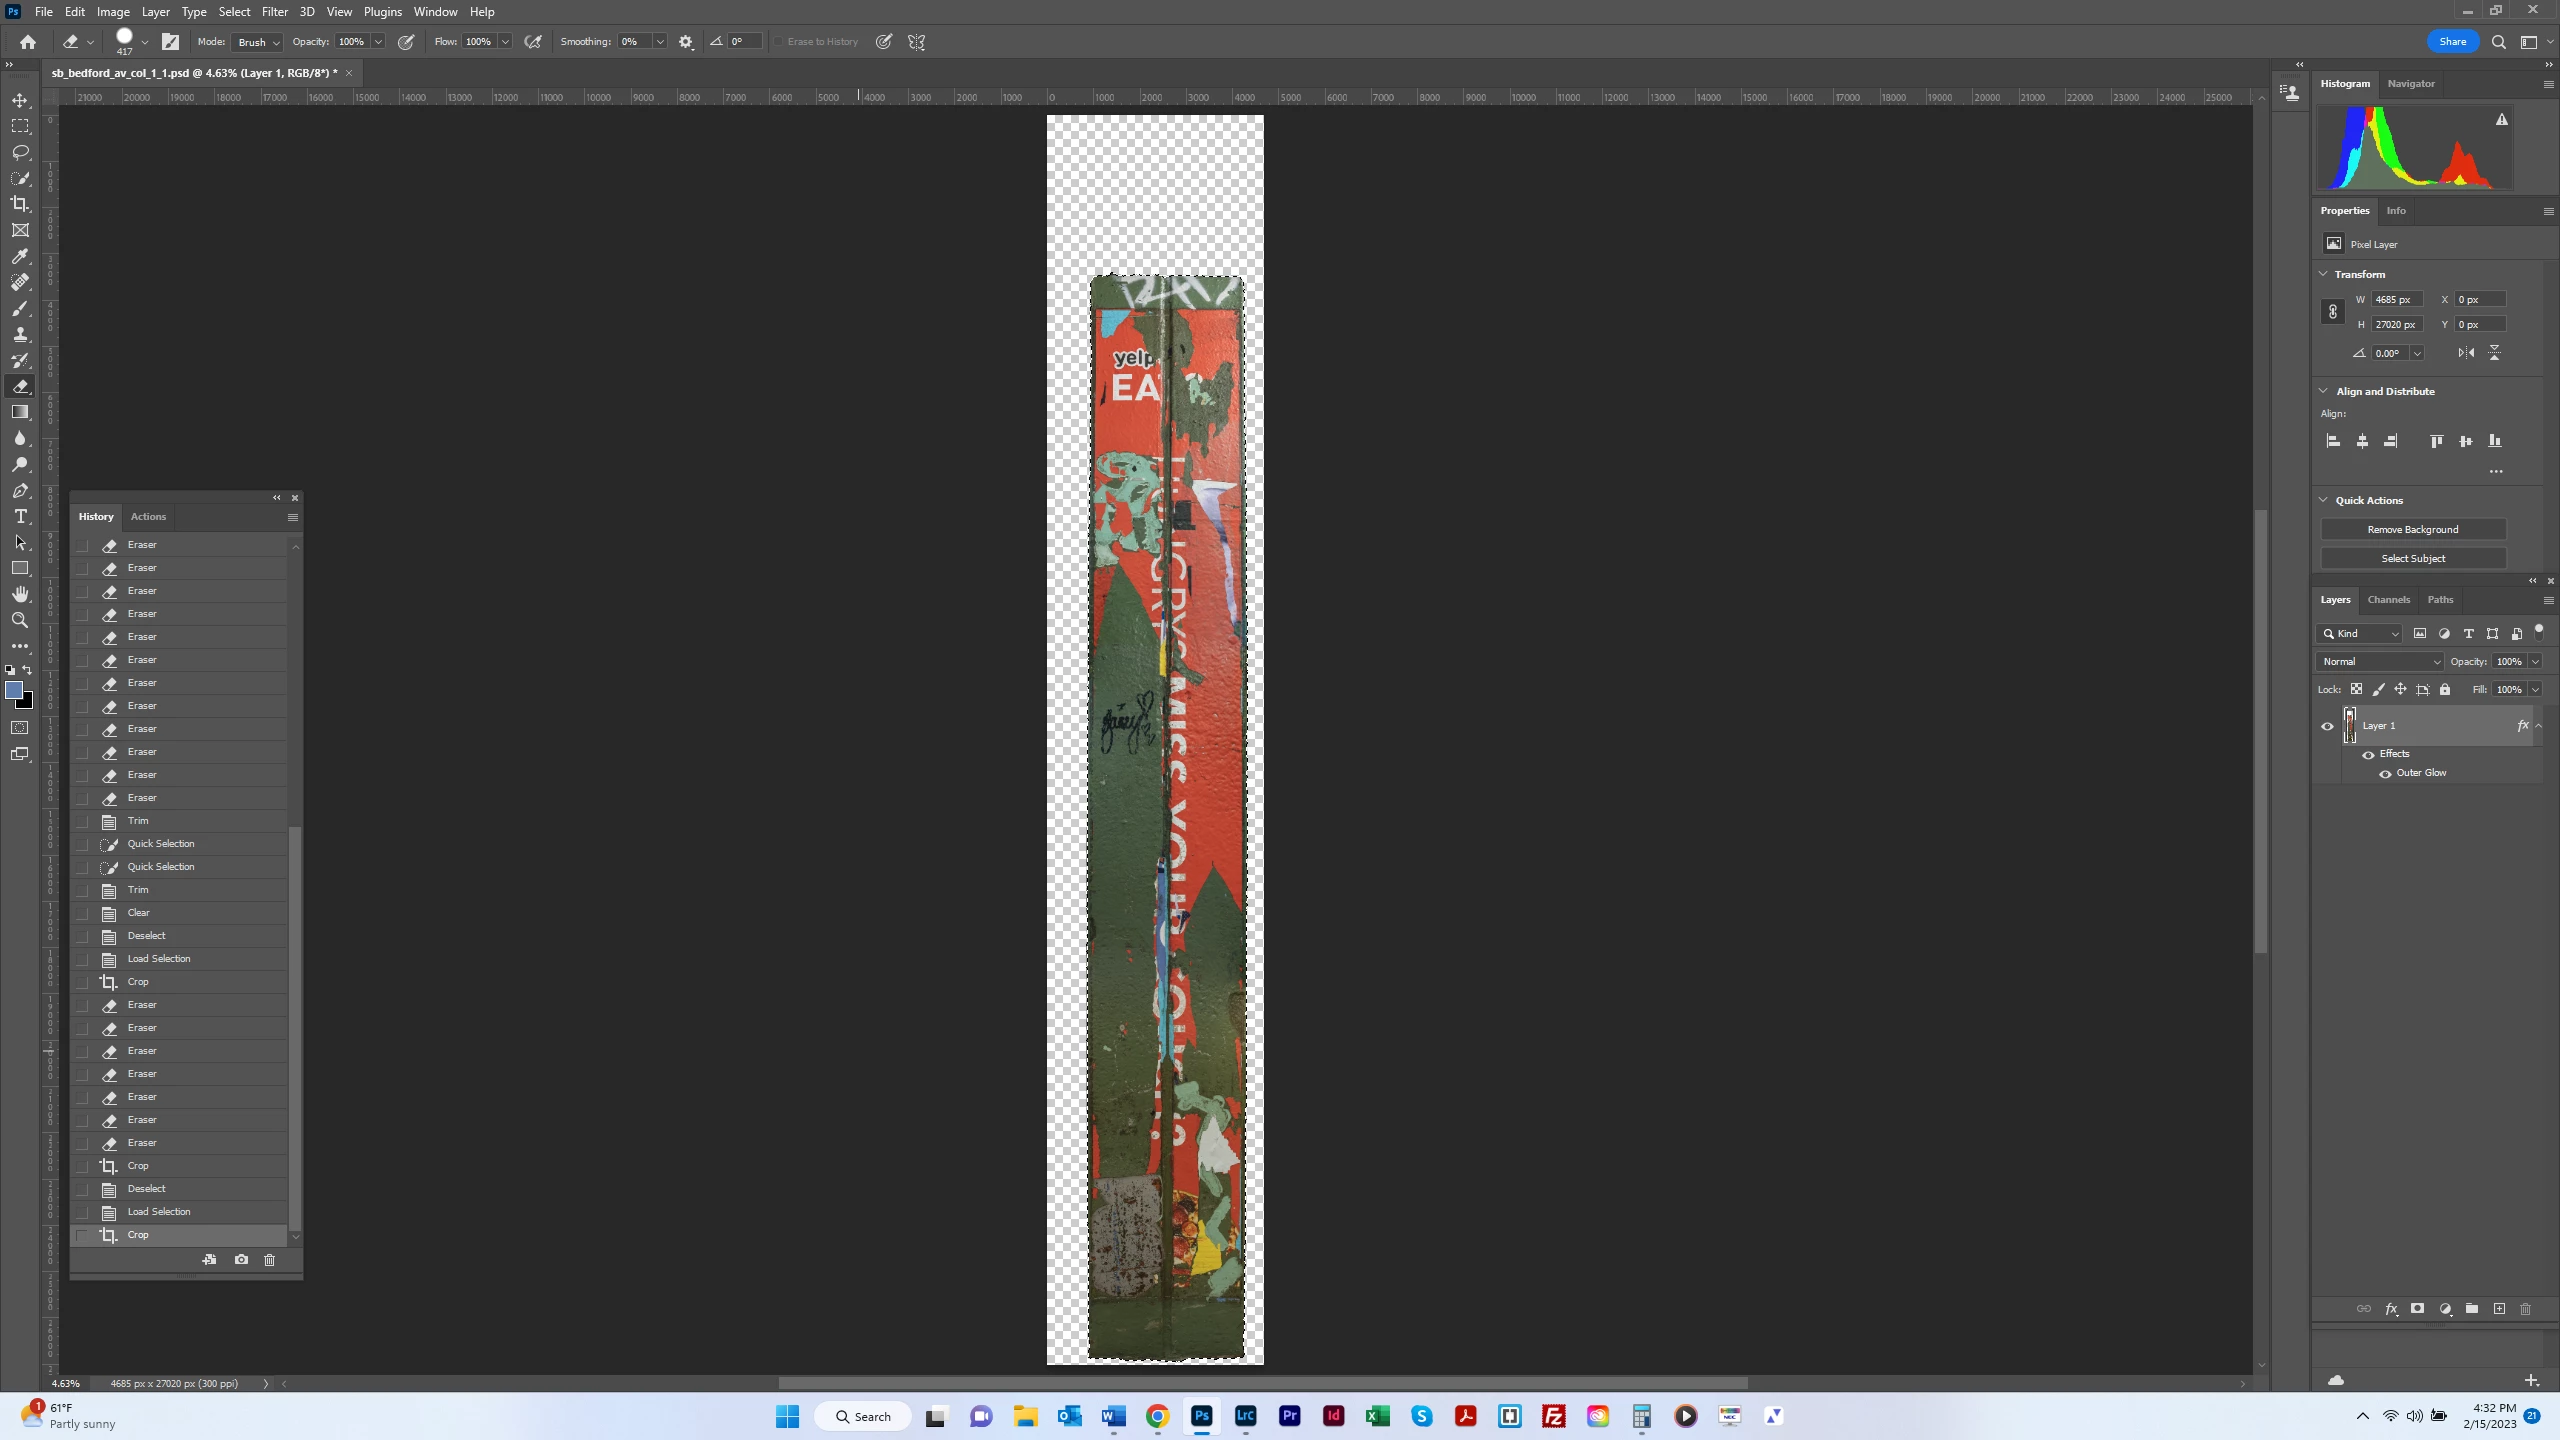This screenshot has height=1440, width=2560.
Task: Collapse the Transform section
Action: coord(2324,274)
